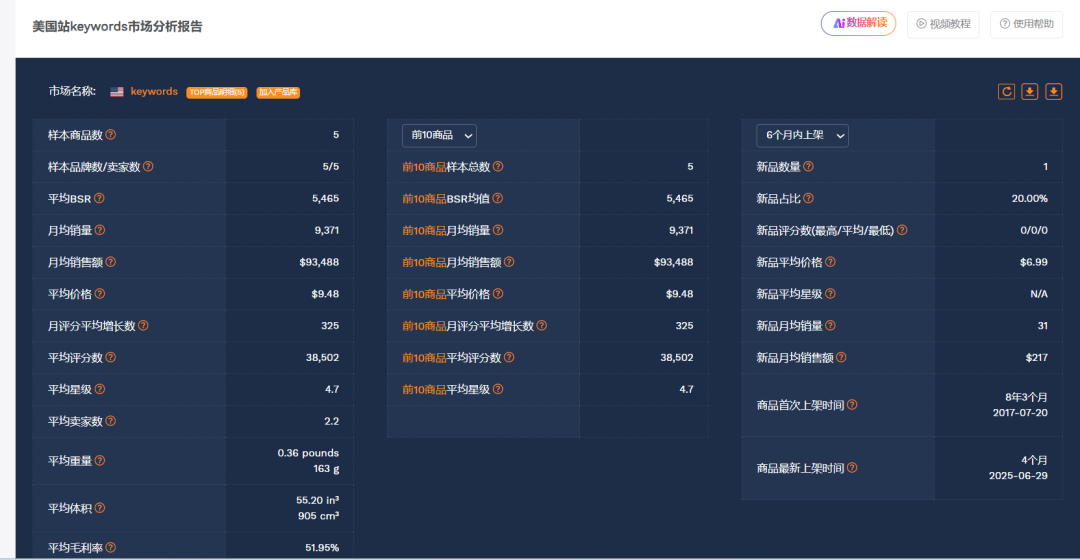Open the 6个月内上架 dropdown
The height and width of the screenshot is (559, 1080).
802,136
